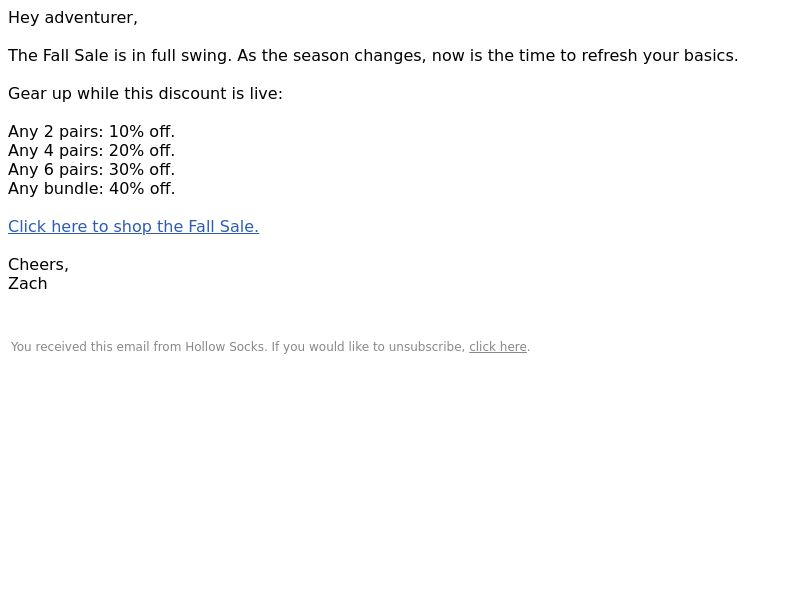Click the sentence 'The Fall Sale is in full swing.'

[120, 56]
